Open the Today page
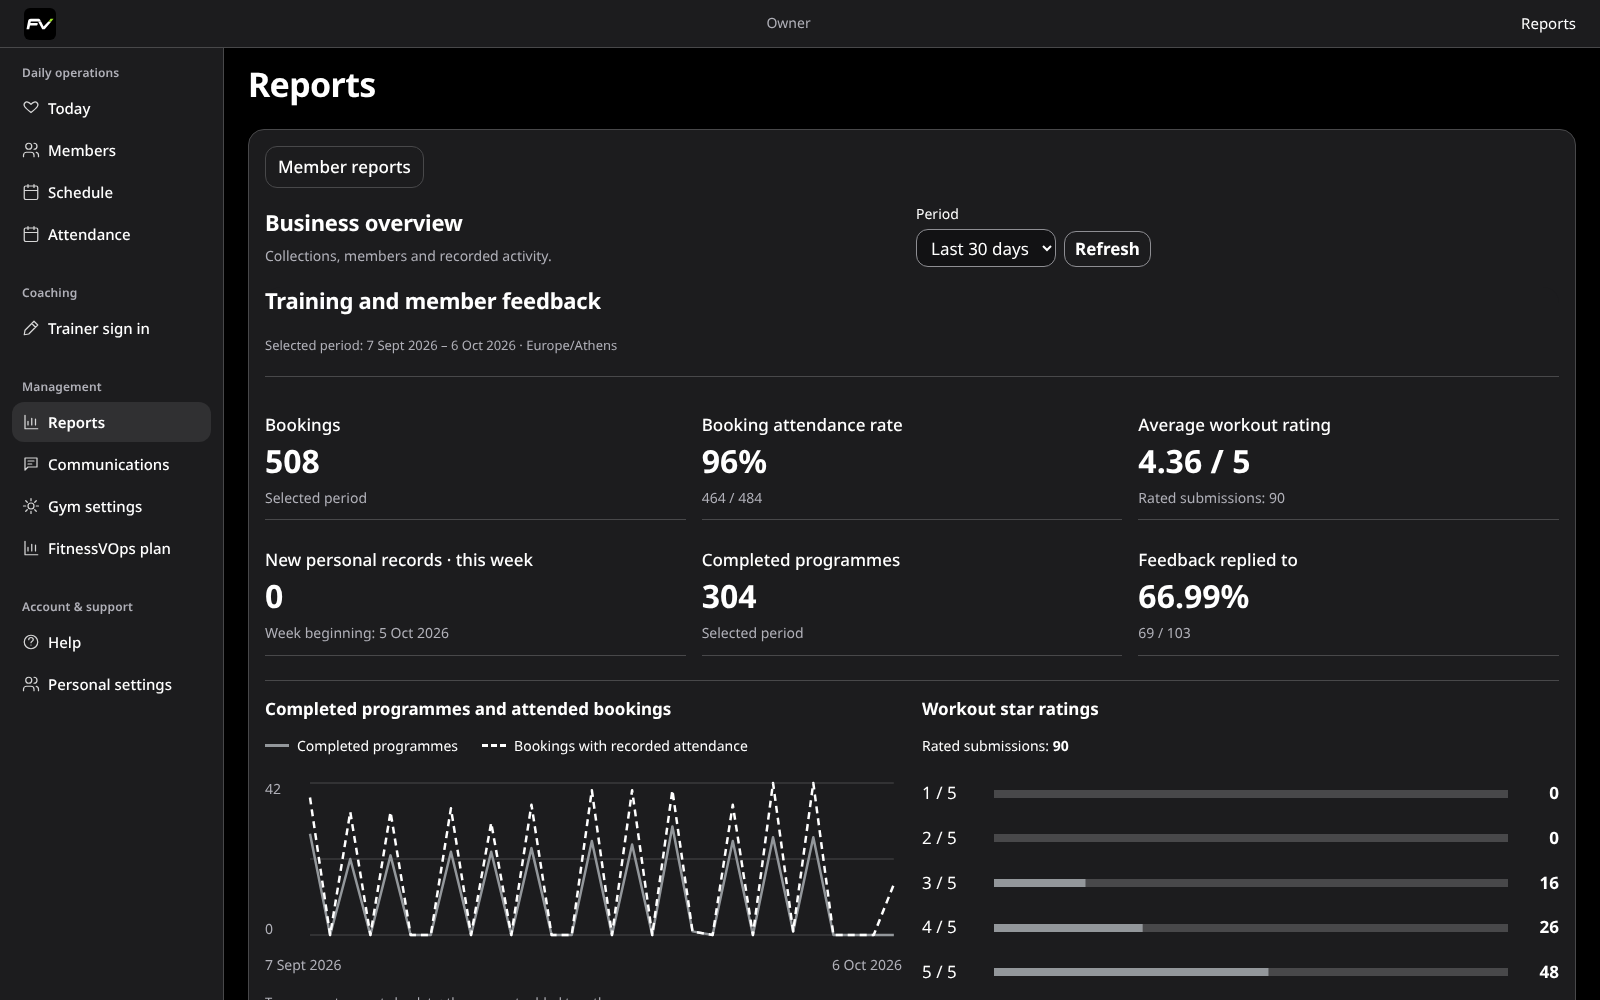 click(x=111, y=108)
